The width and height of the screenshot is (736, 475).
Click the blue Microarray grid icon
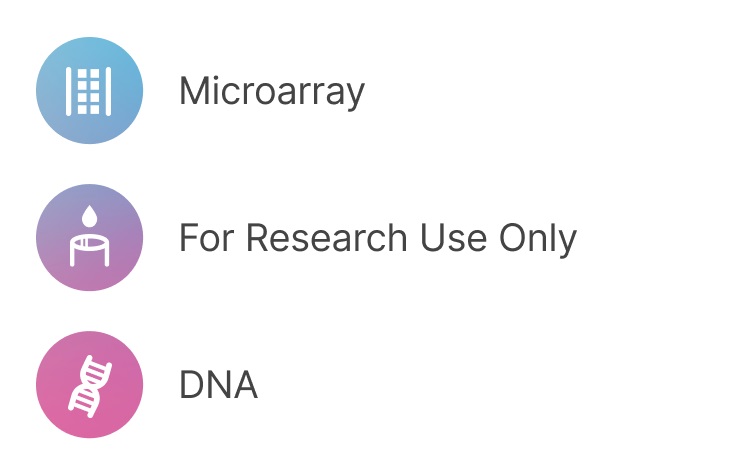(x=89, y=90)
